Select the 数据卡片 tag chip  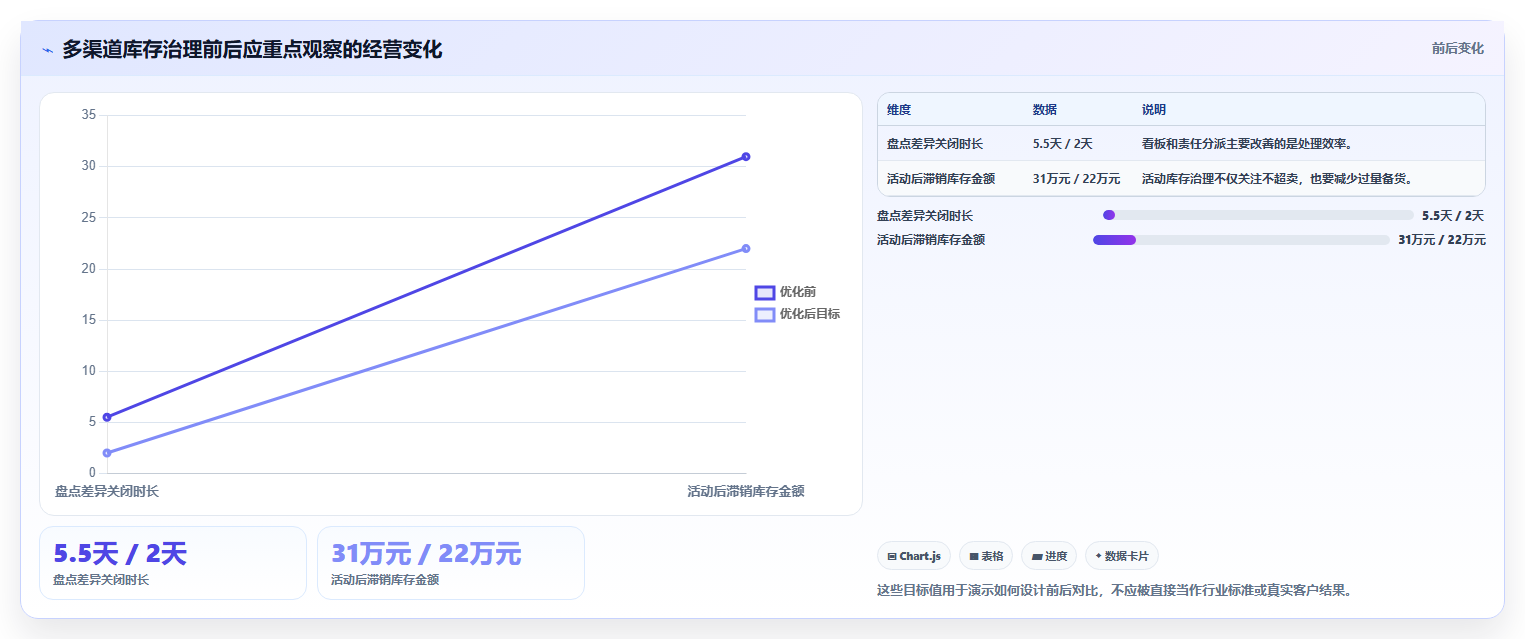tap(1122, 556)
